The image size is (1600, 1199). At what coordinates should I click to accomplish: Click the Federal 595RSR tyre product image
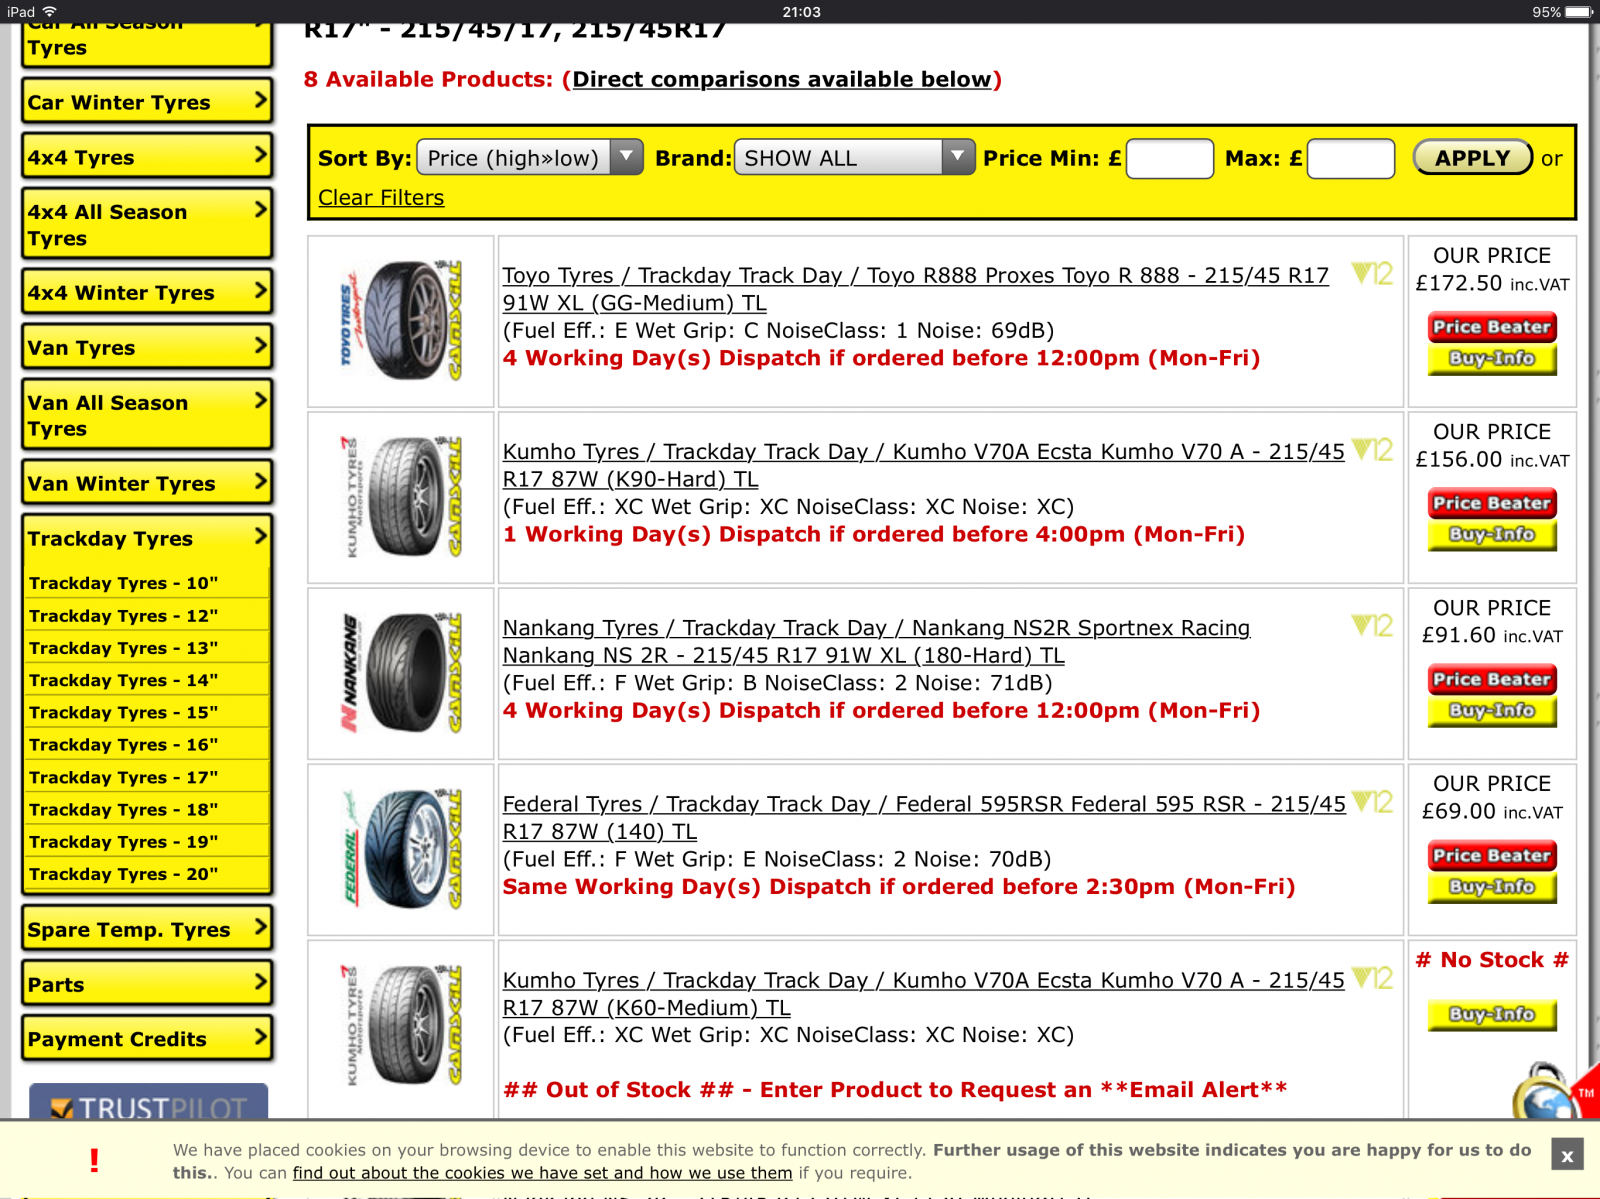point(401,850)
